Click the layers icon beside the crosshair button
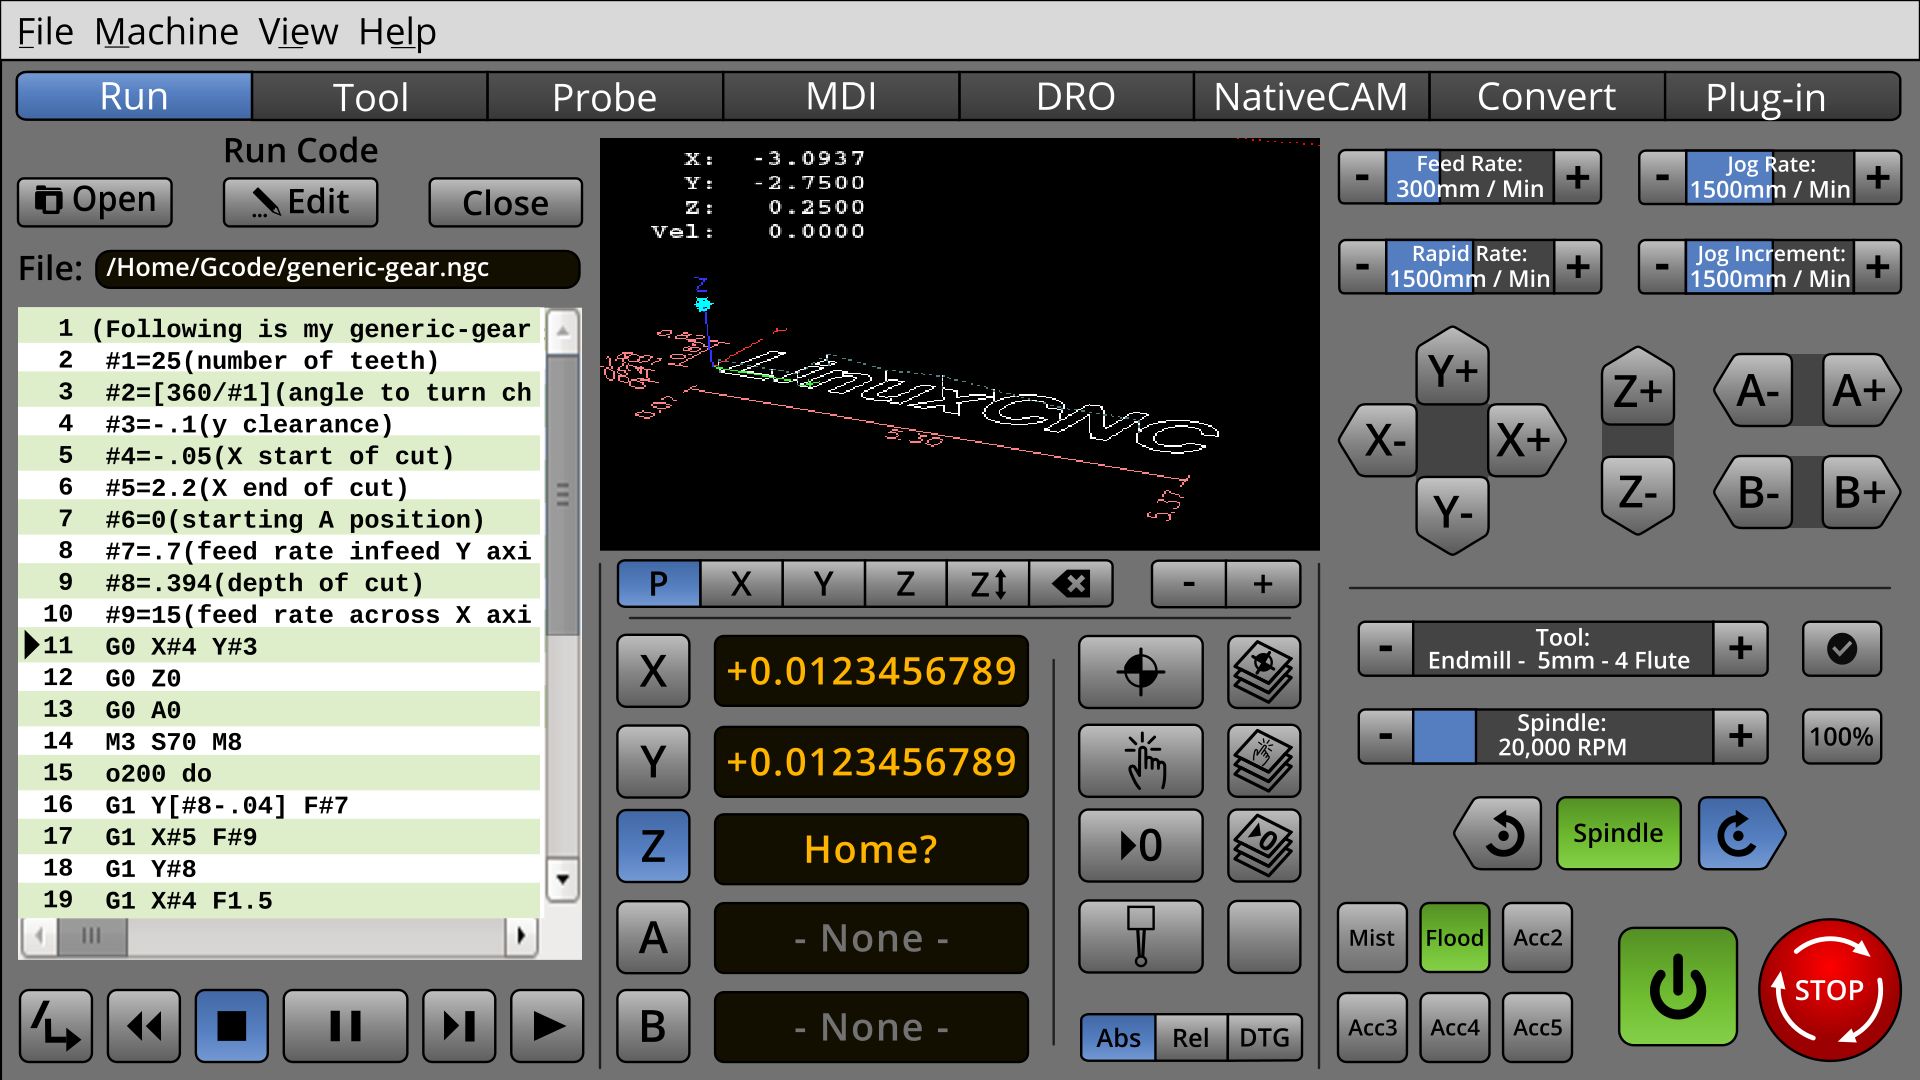 point(1264,671)
